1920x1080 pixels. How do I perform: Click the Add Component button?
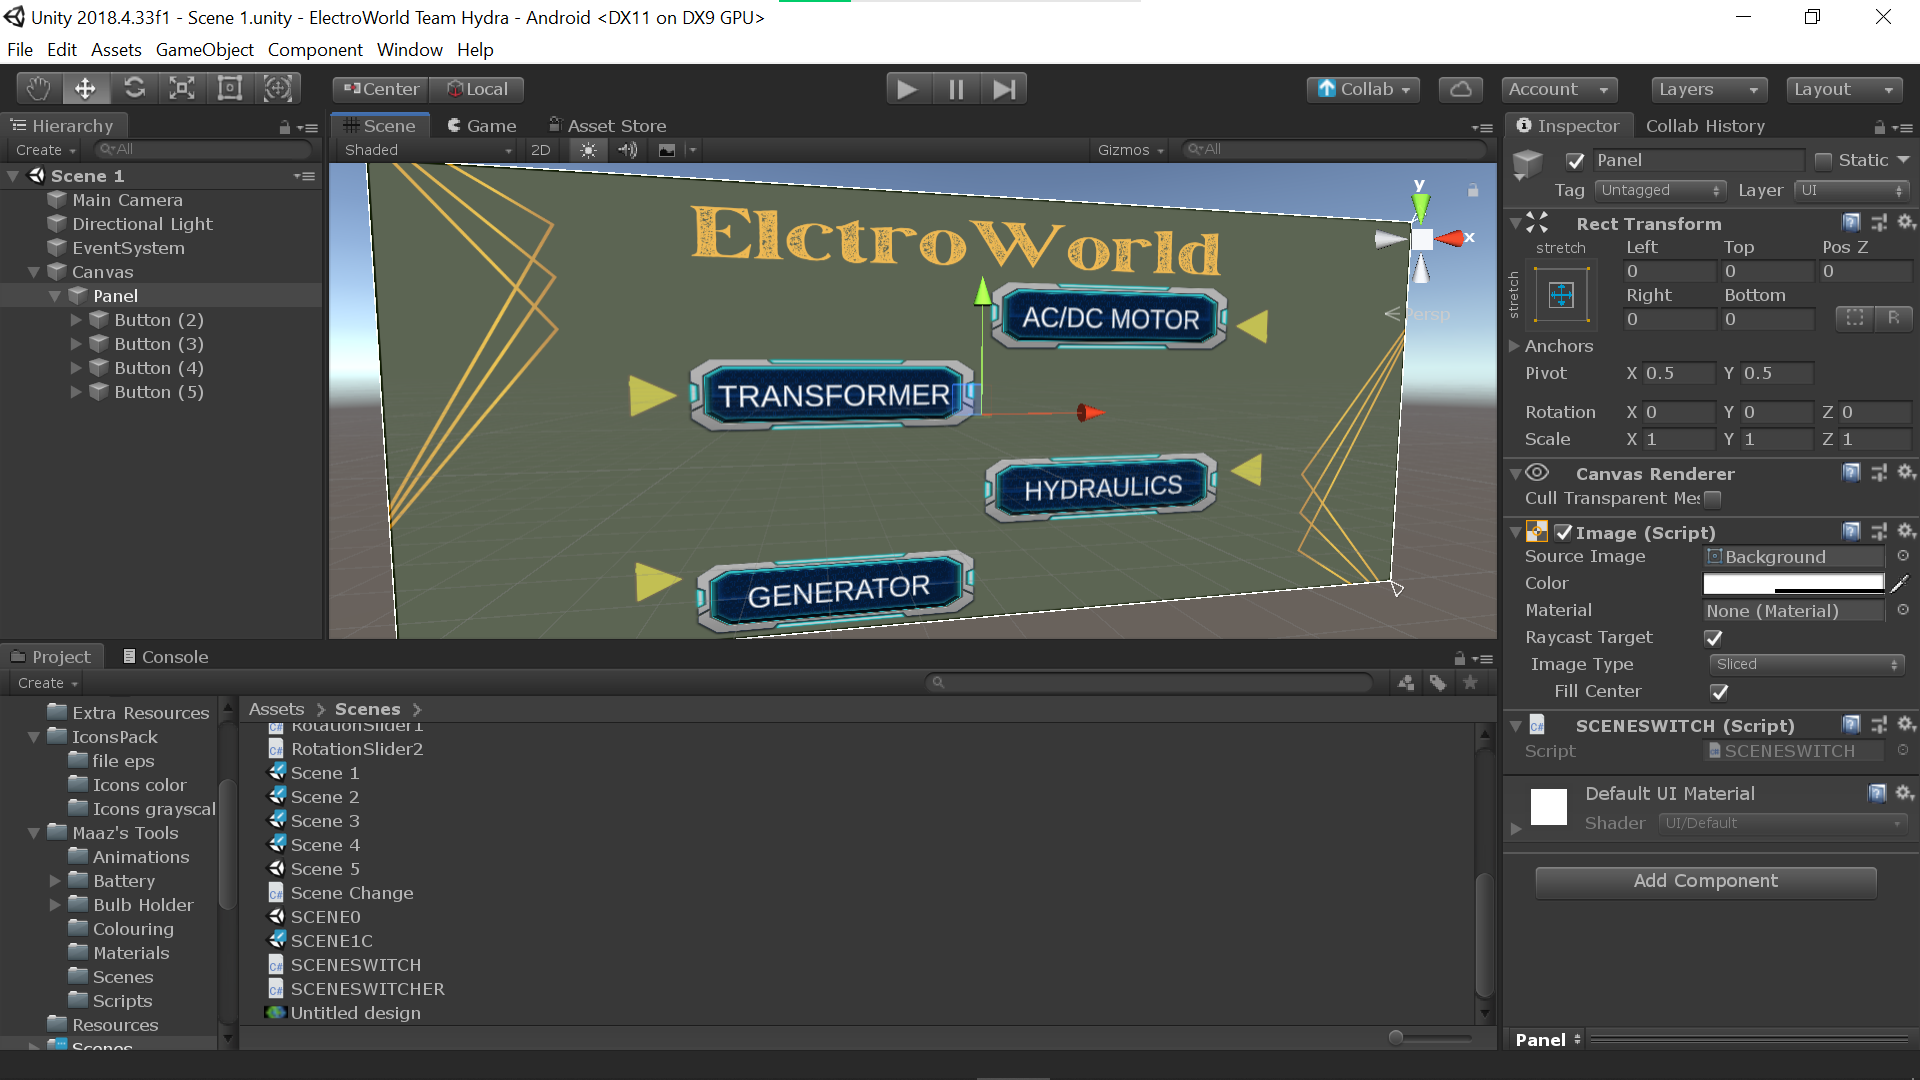pos(1705,881)
